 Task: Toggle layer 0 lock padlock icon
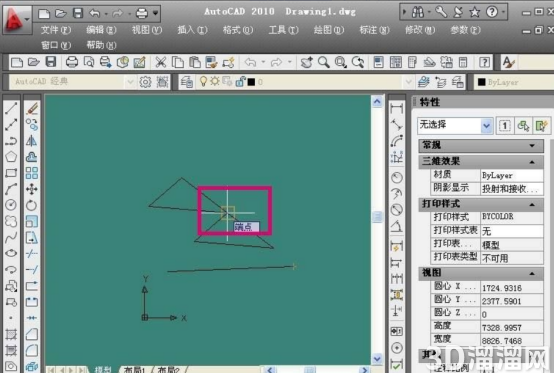pyautogui.click(x=240, y=82)
